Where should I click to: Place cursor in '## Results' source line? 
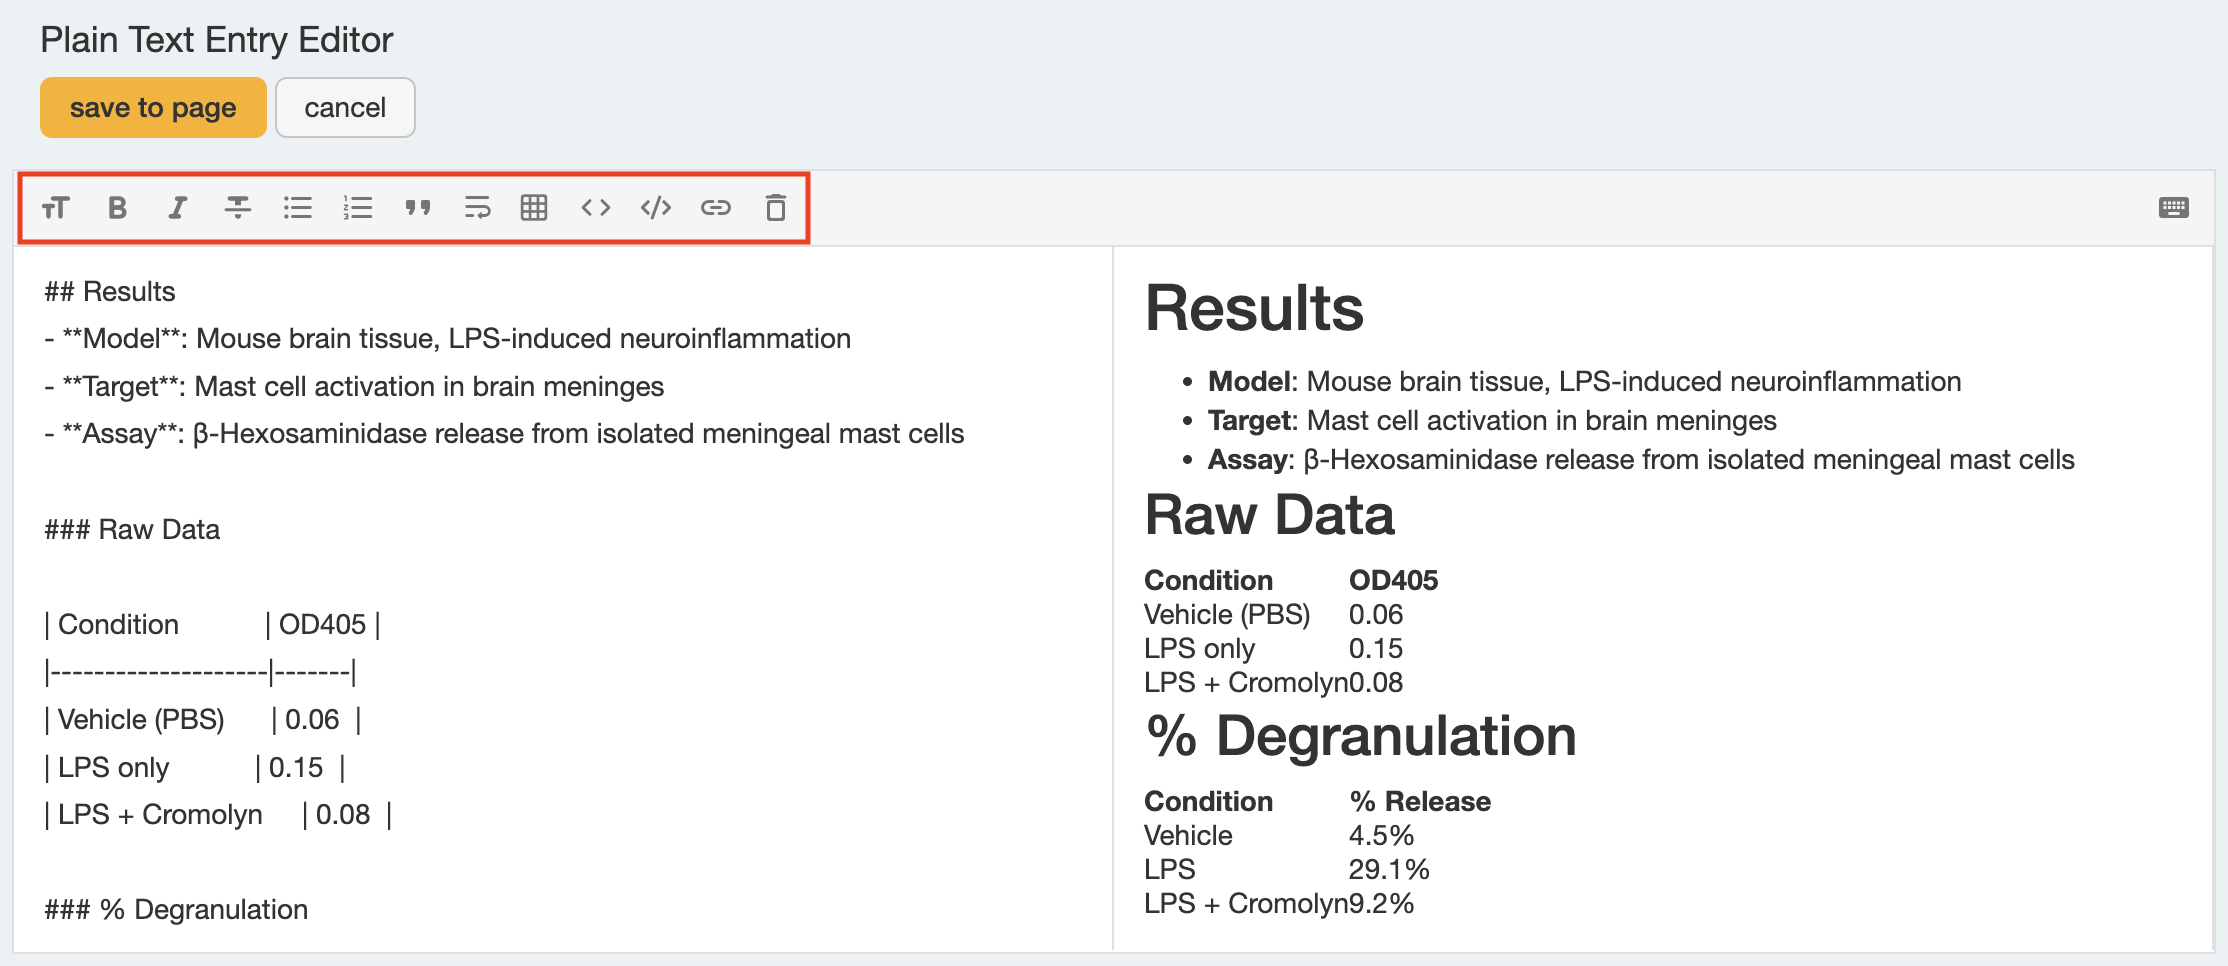(x=110, y=292)
